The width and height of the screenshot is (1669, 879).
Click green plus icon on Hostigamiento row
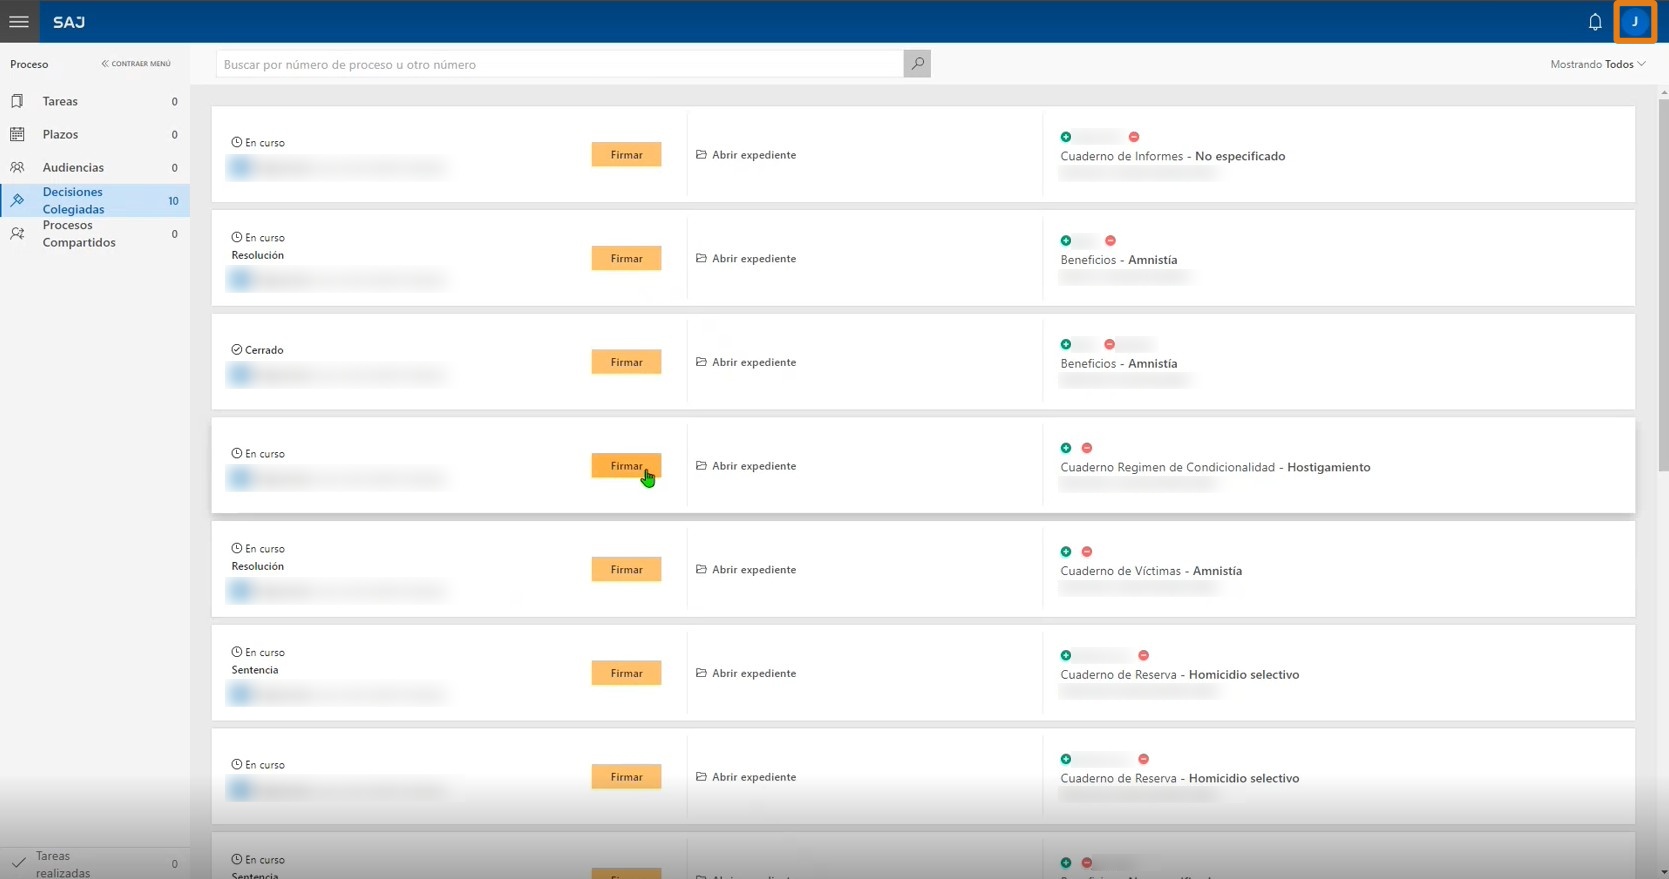coord(1066,448)
